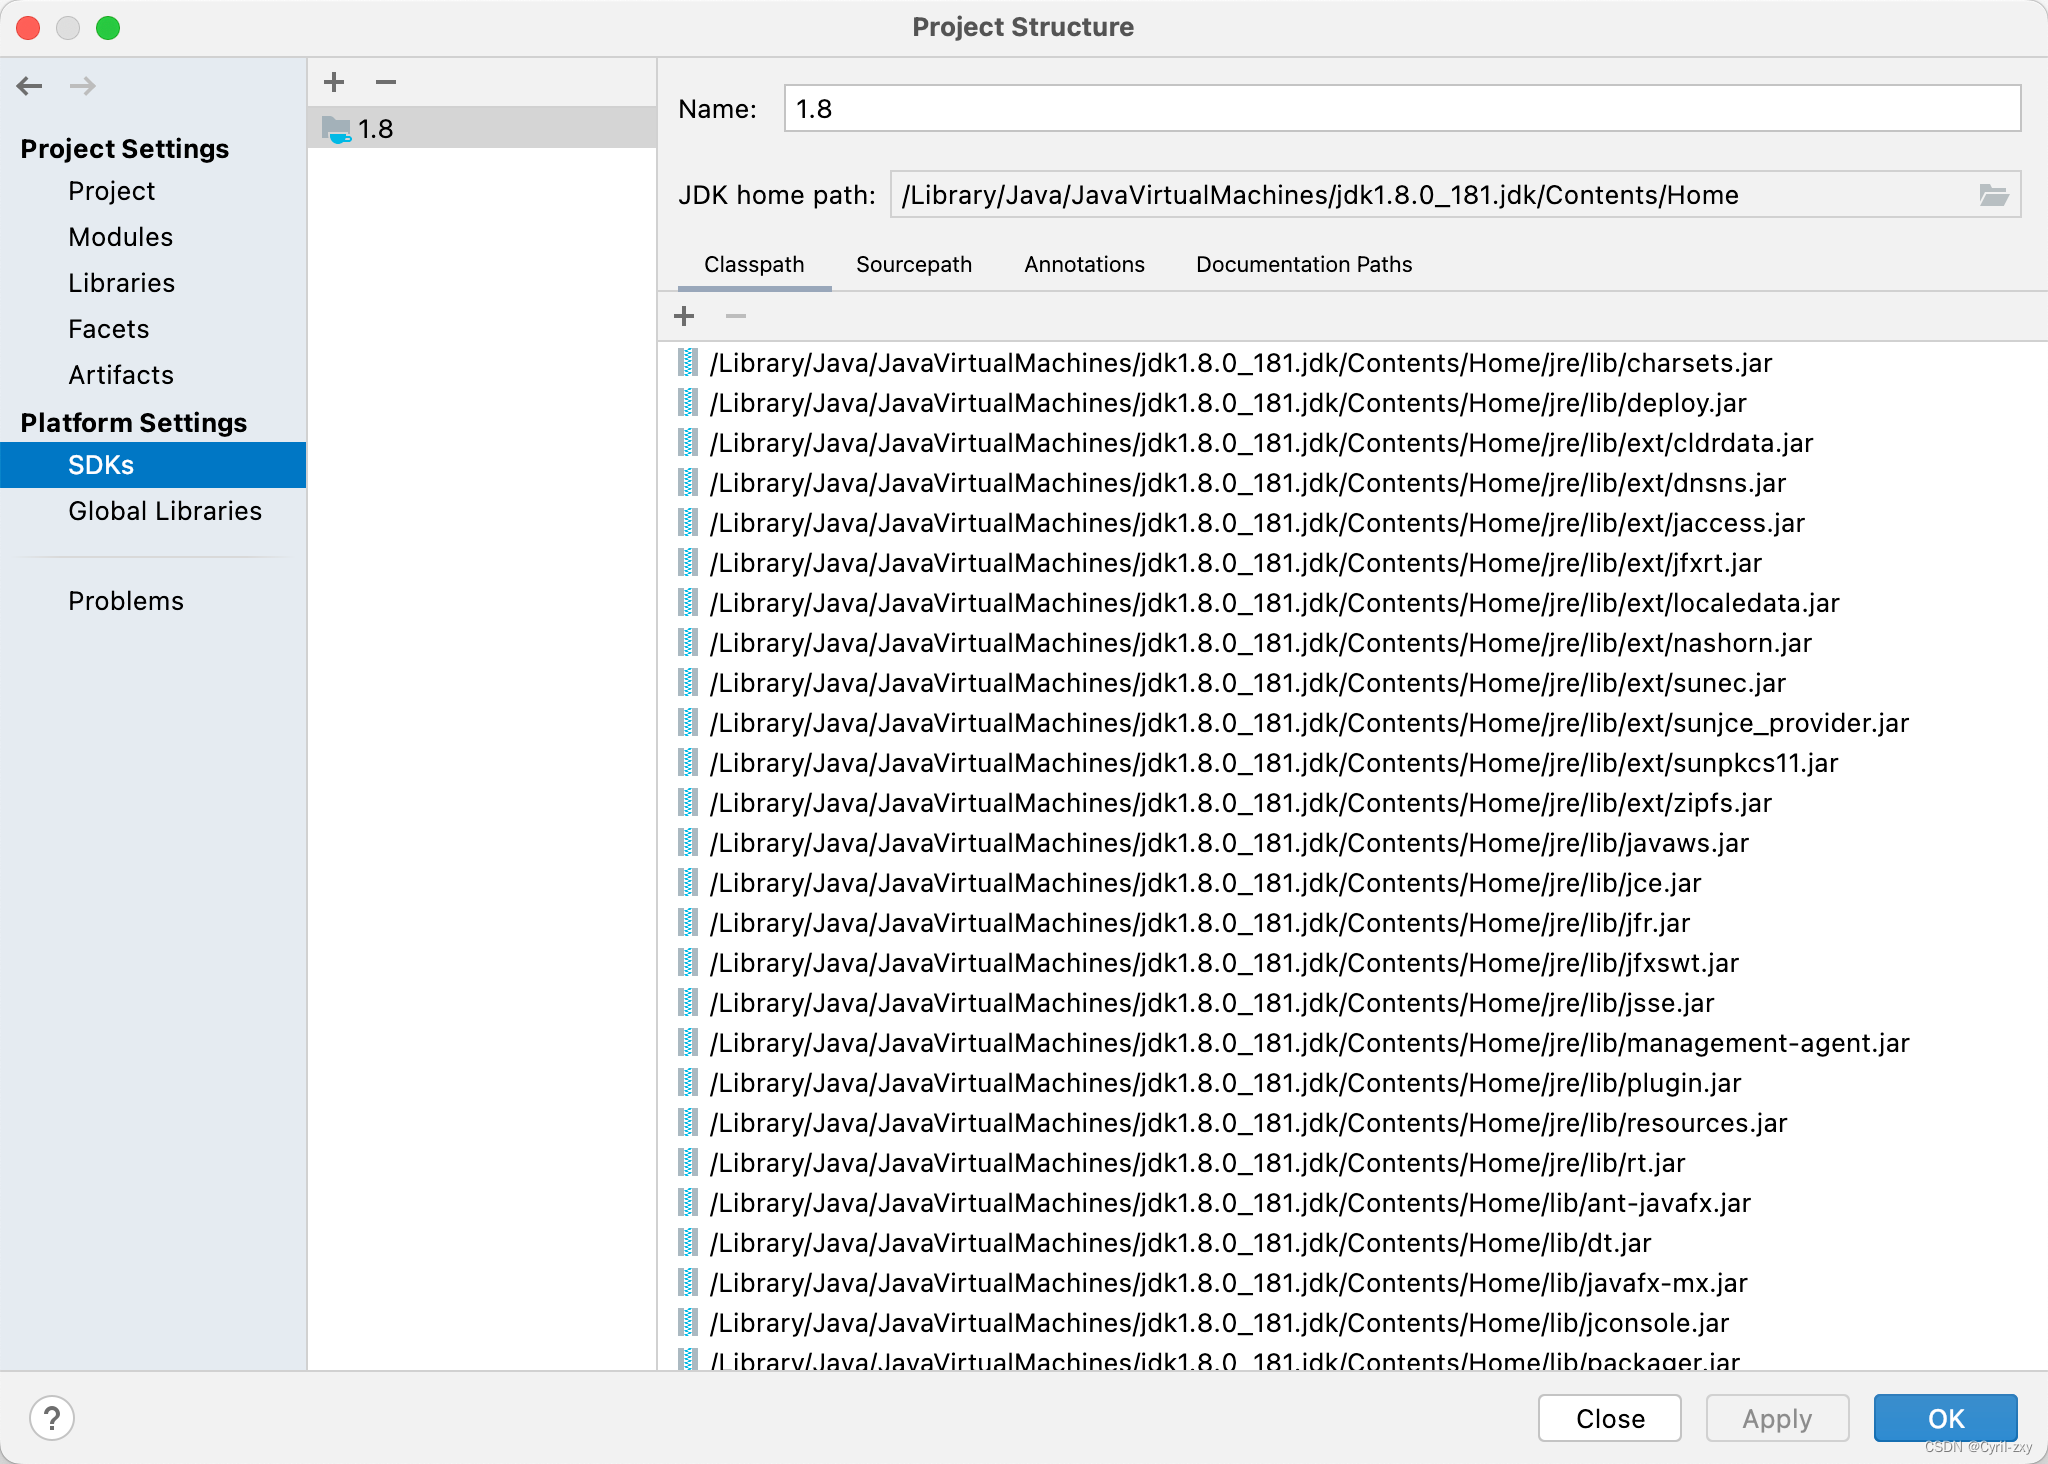Click the add new SDK plus icon
This screenshot has width=2048, height=1464.
[x=334, y=82]
